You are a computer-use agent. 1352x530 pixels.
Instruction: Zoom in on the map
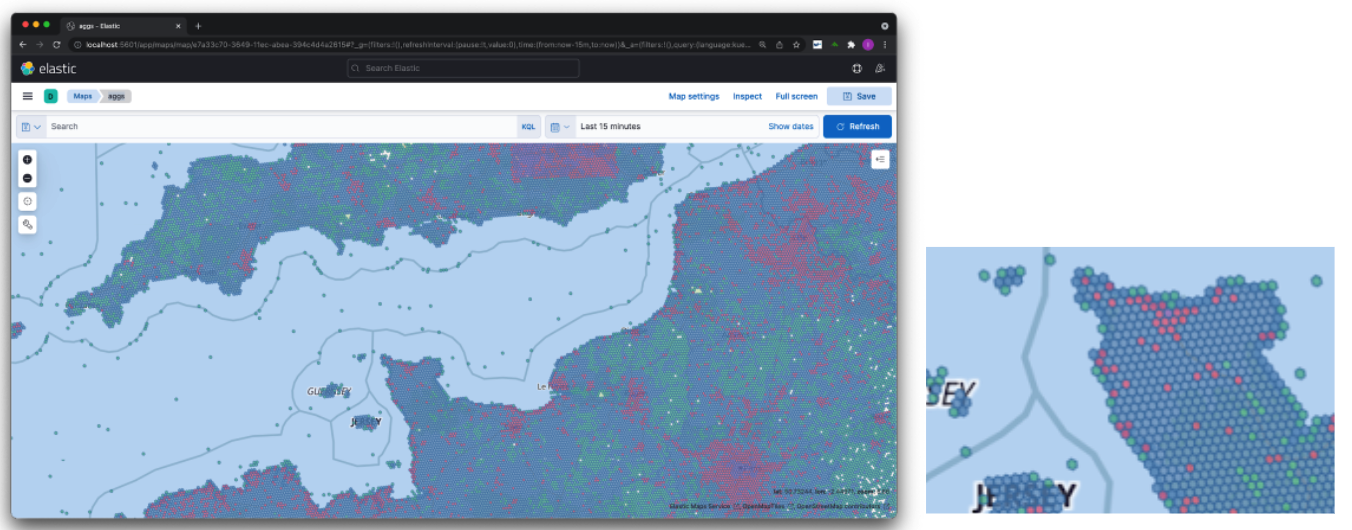click(x=27, y=159)
